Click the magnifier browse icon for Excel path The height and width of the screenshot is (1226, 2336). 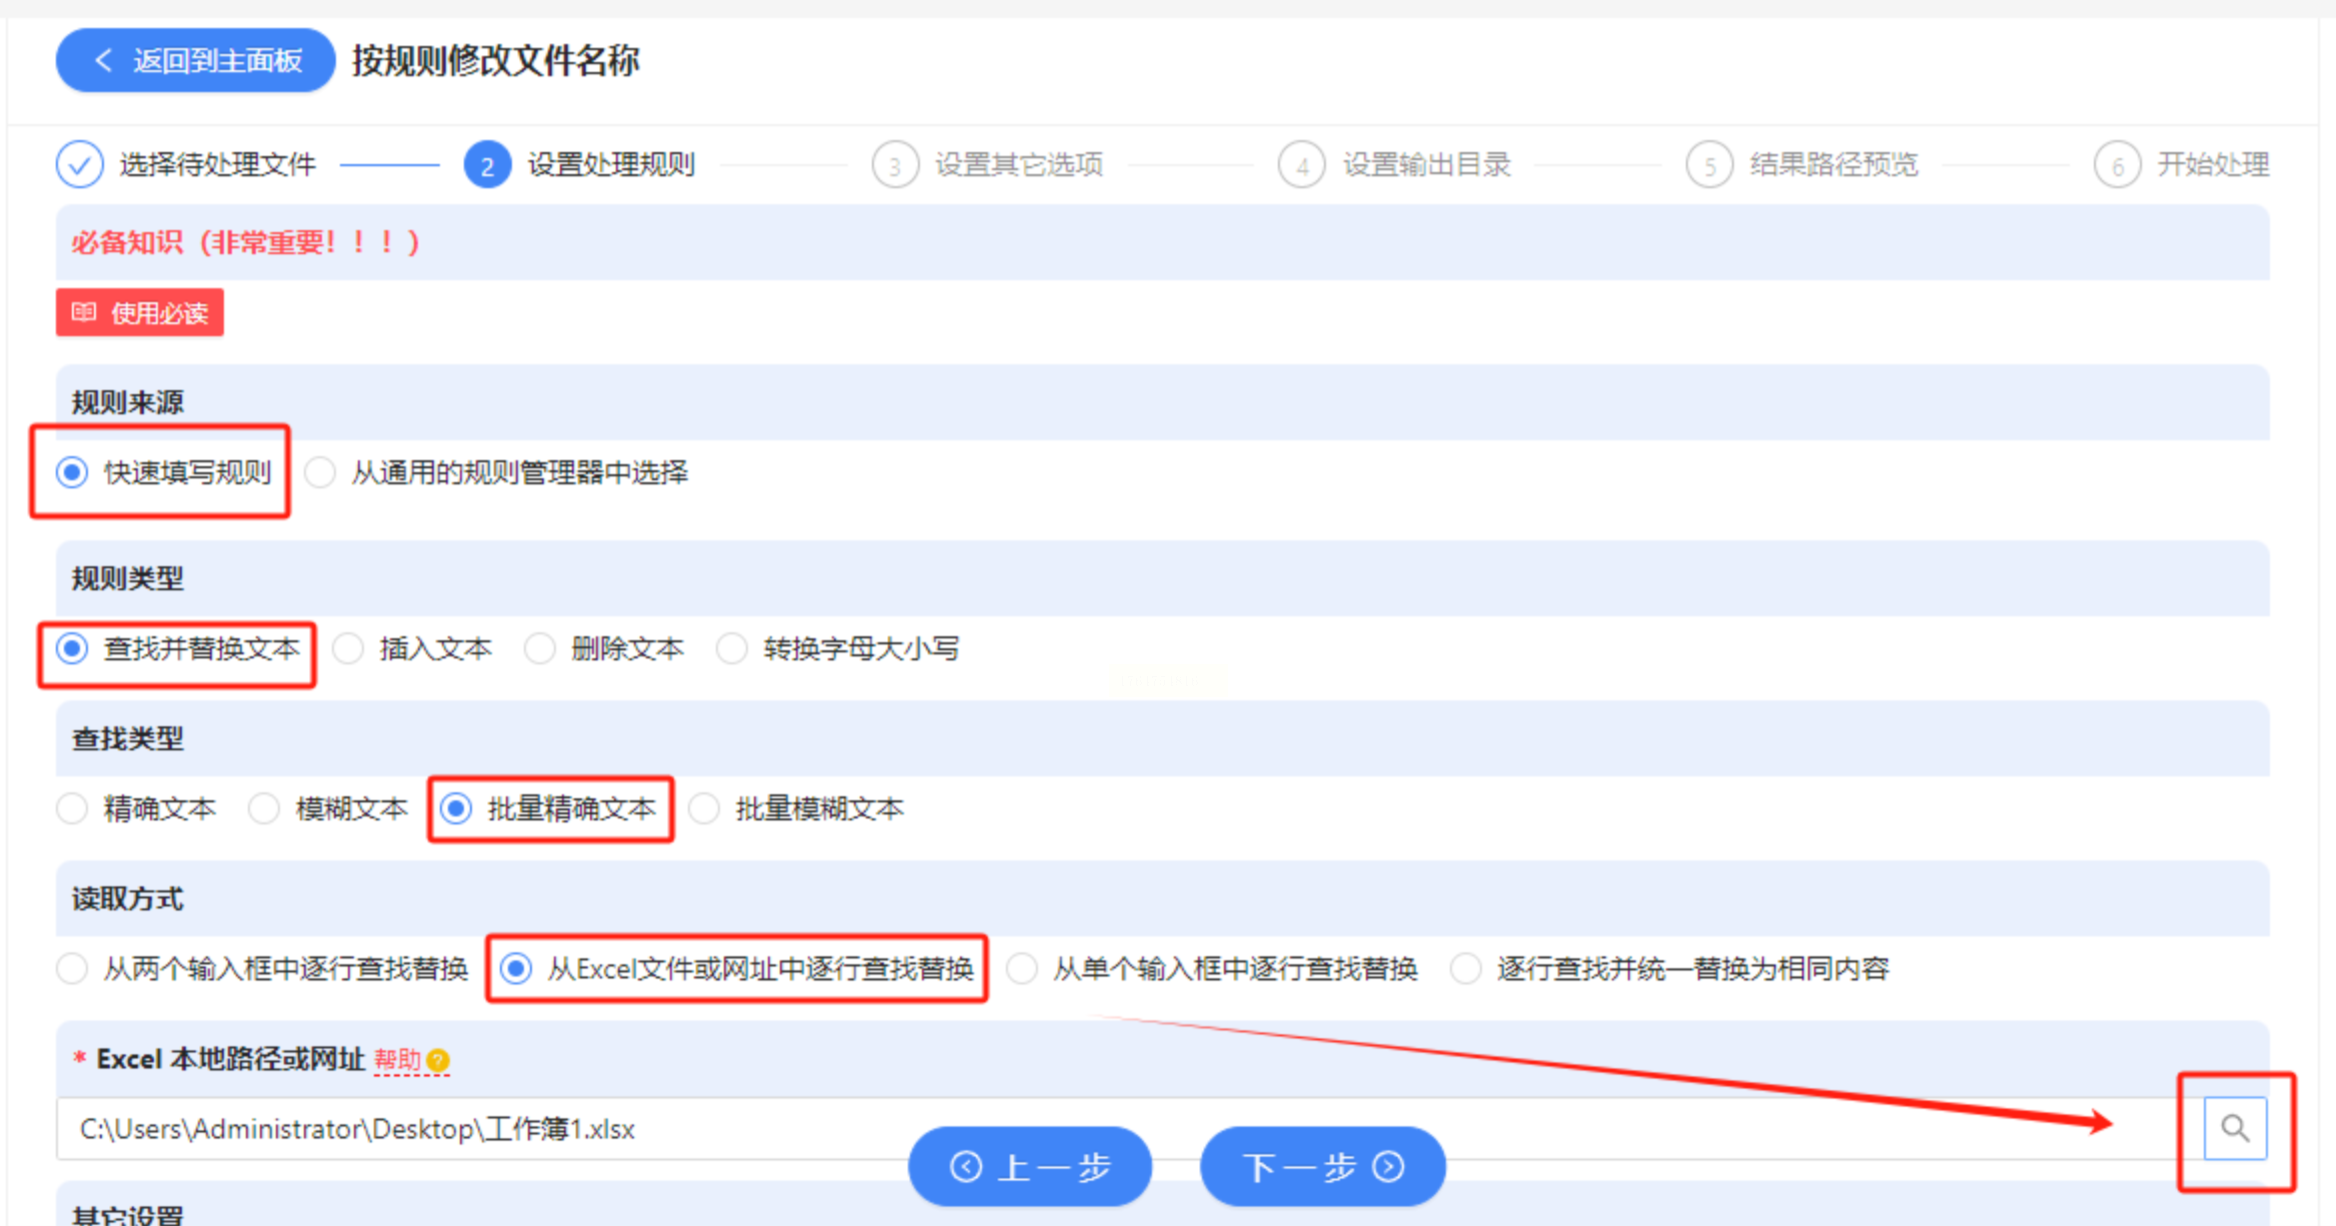coord(2234,1128)
